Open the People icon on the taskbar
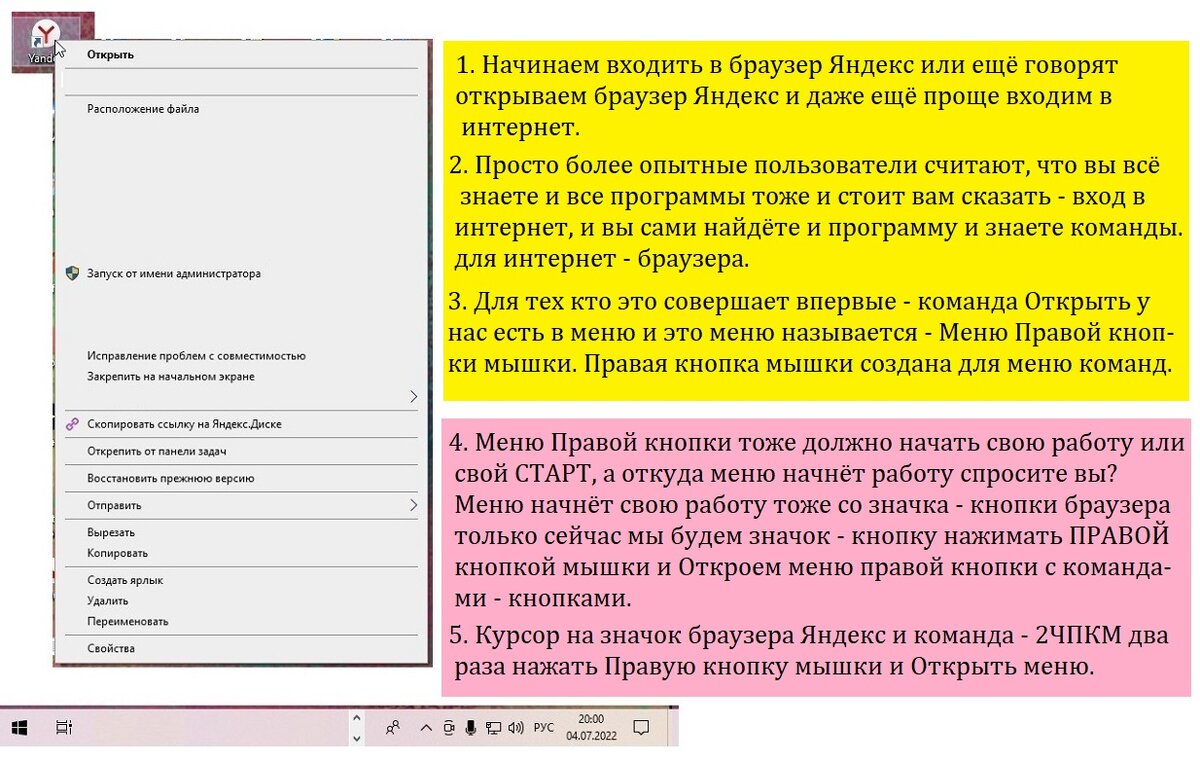Image resolution: width=1200 pixels, height=763 pixels. click(x=394, y=728)
